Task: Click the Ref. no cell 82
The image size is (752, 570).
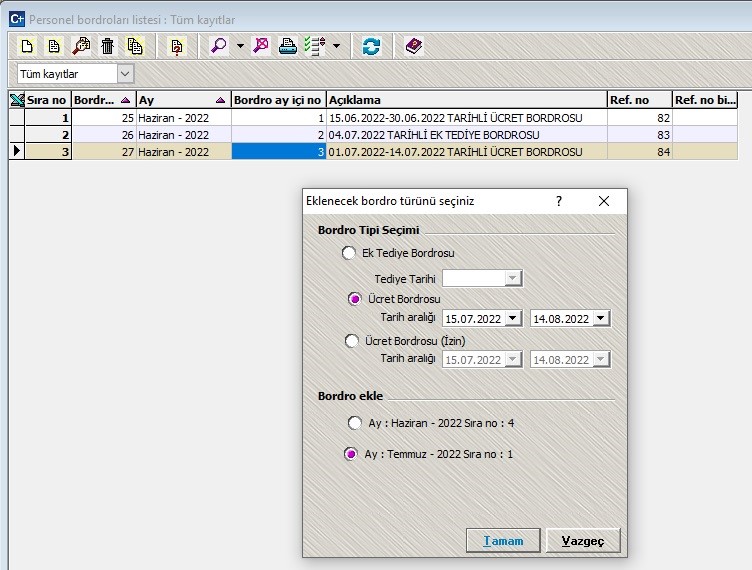Action: pos(639,118)
